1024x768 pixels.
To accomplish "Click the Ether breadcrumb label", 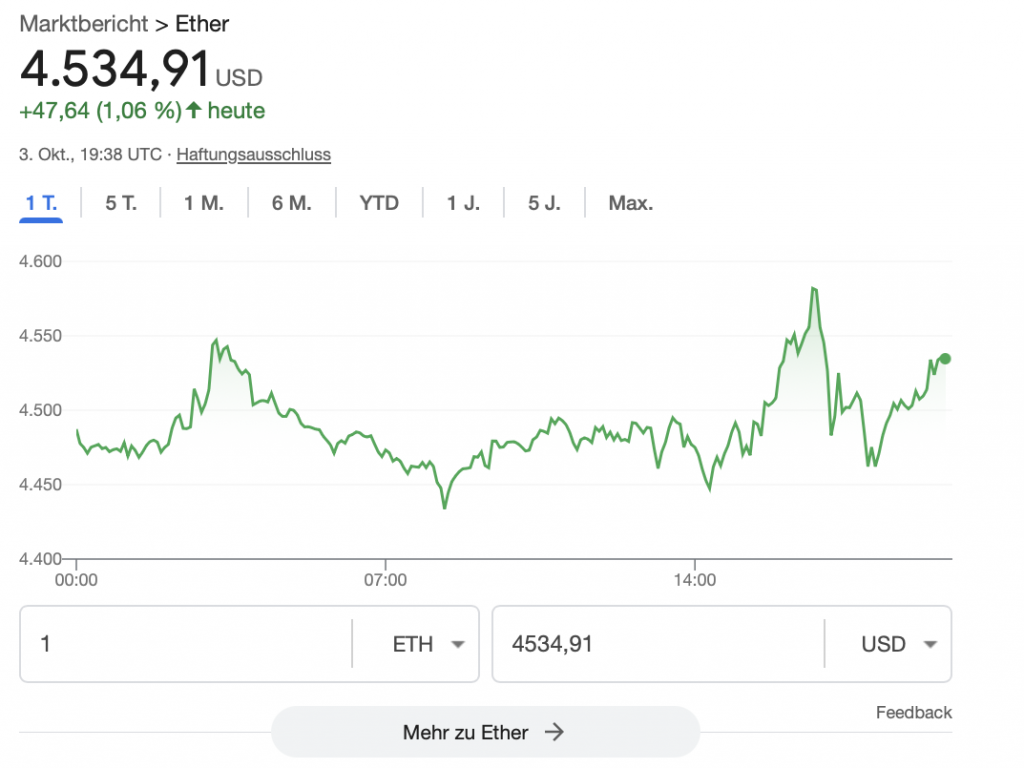I will [202, 23].
